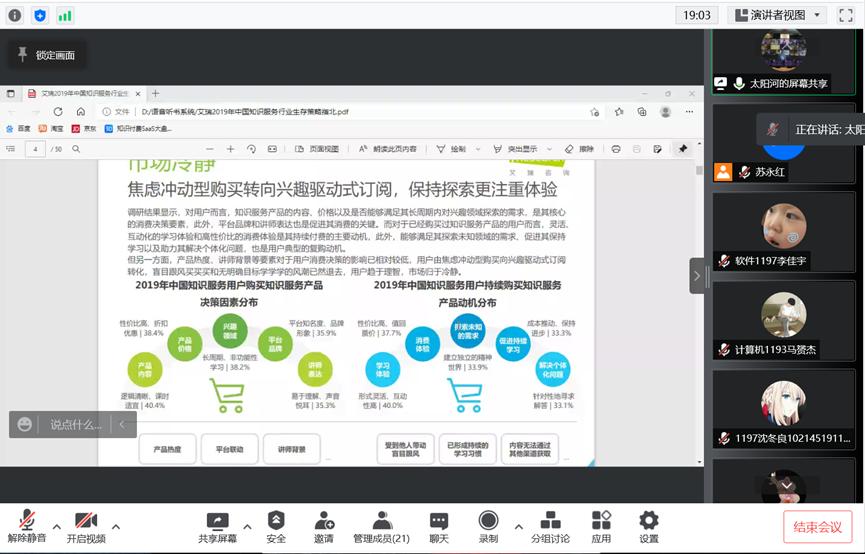The image size is (865, 554).
Task: Turn on camera with 开启视频
Action: click(x=85, y=527)
